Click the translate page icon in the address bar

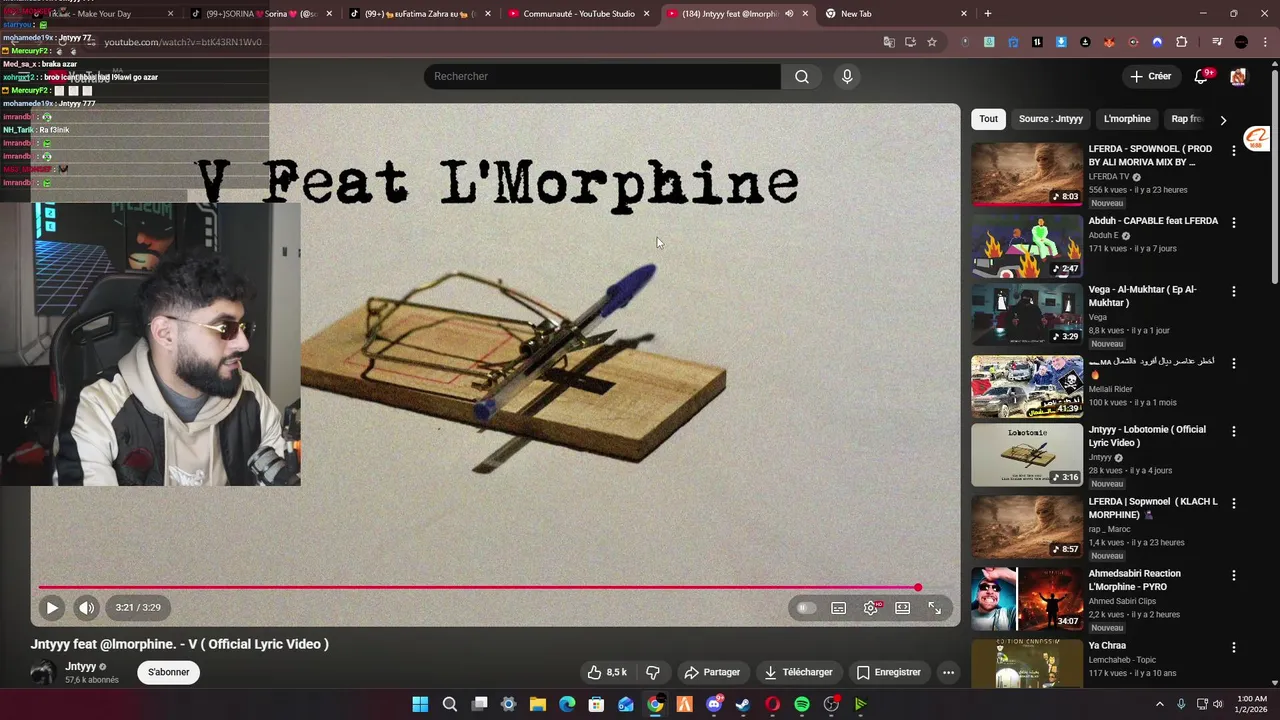(x=889, y=42)
